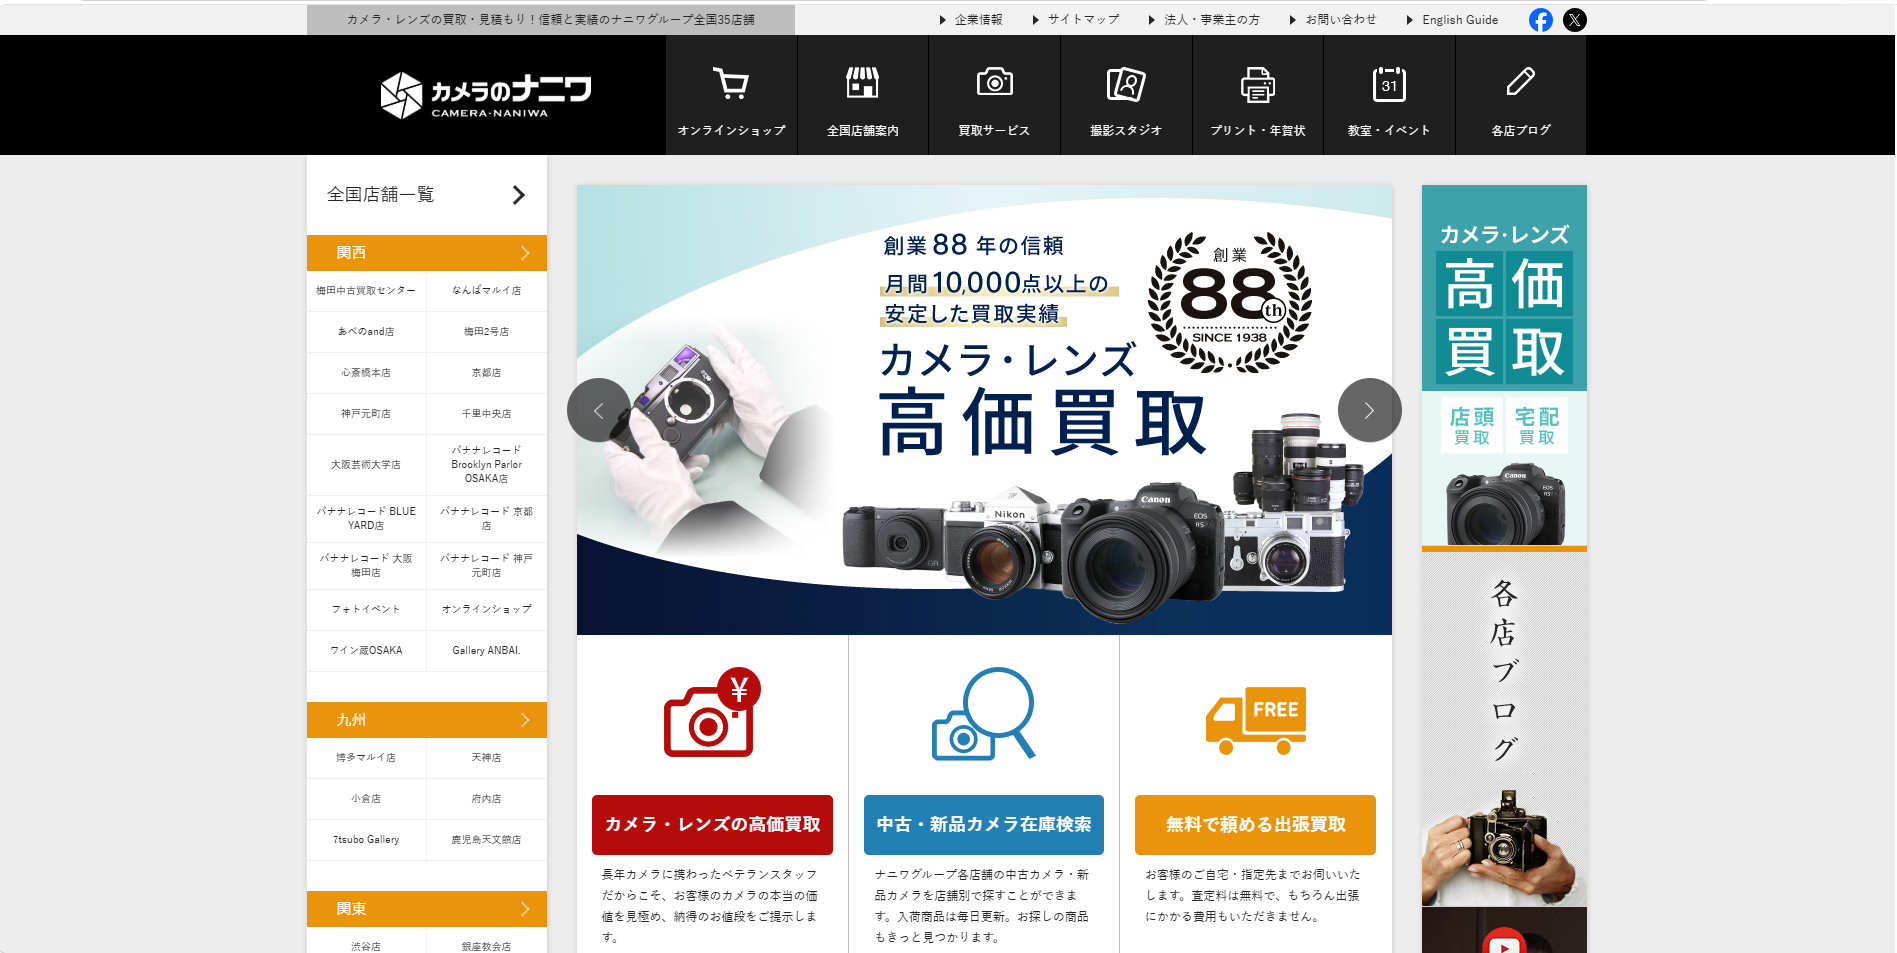Screen dimensions: 1897x953
Task: Open バナナレコード 京都店 link
Action: pos(487,519)
